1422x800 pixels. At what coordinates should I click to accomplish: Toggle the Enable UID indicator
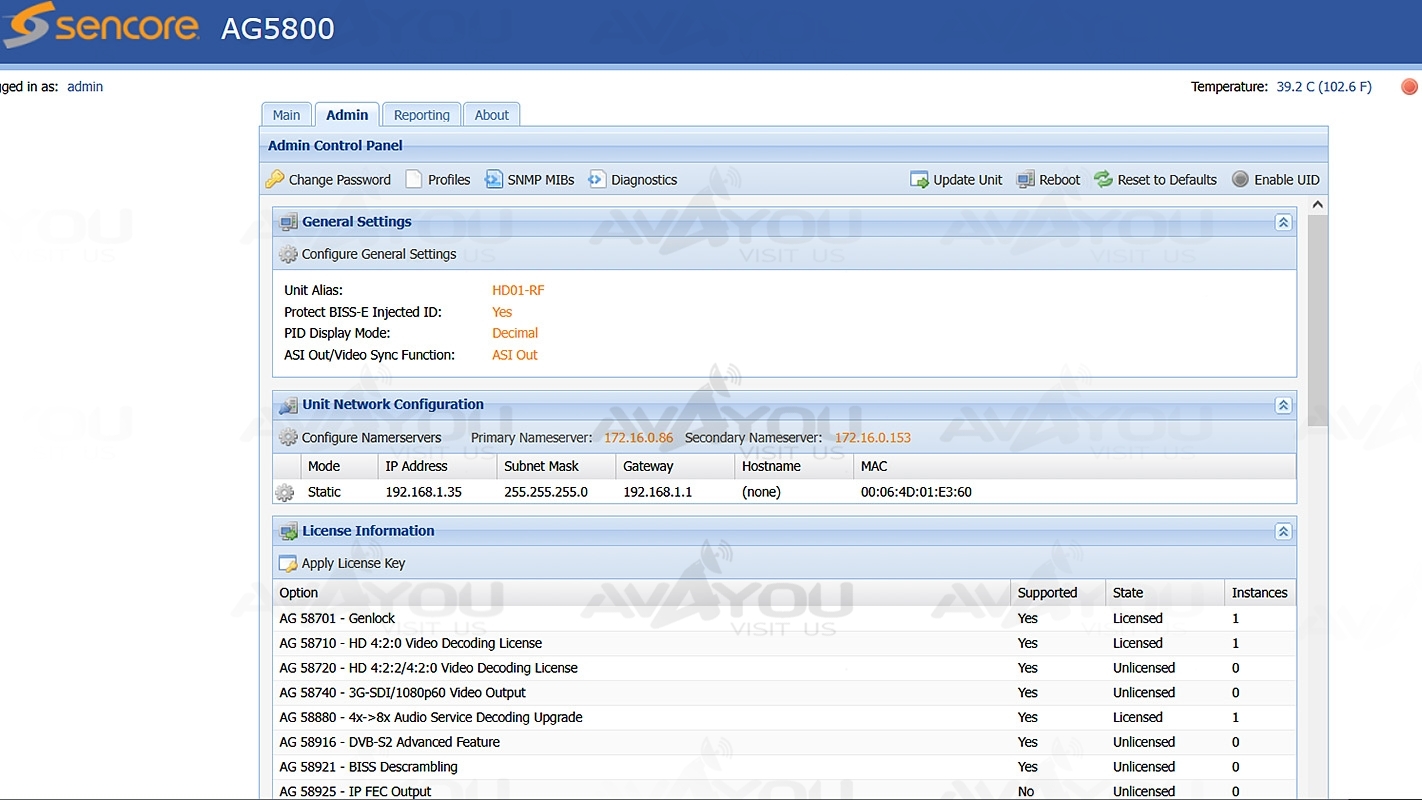(1240, 180)
